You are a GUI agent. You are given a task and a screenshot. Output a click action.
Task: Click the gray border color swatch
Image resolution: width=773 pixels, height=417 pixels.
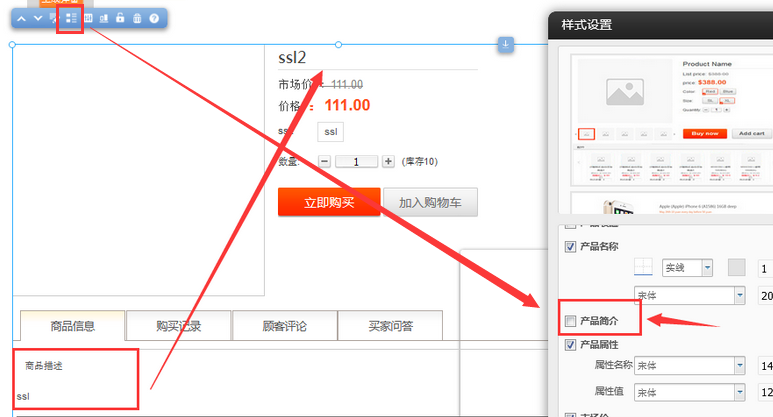[x=737, y=268]
